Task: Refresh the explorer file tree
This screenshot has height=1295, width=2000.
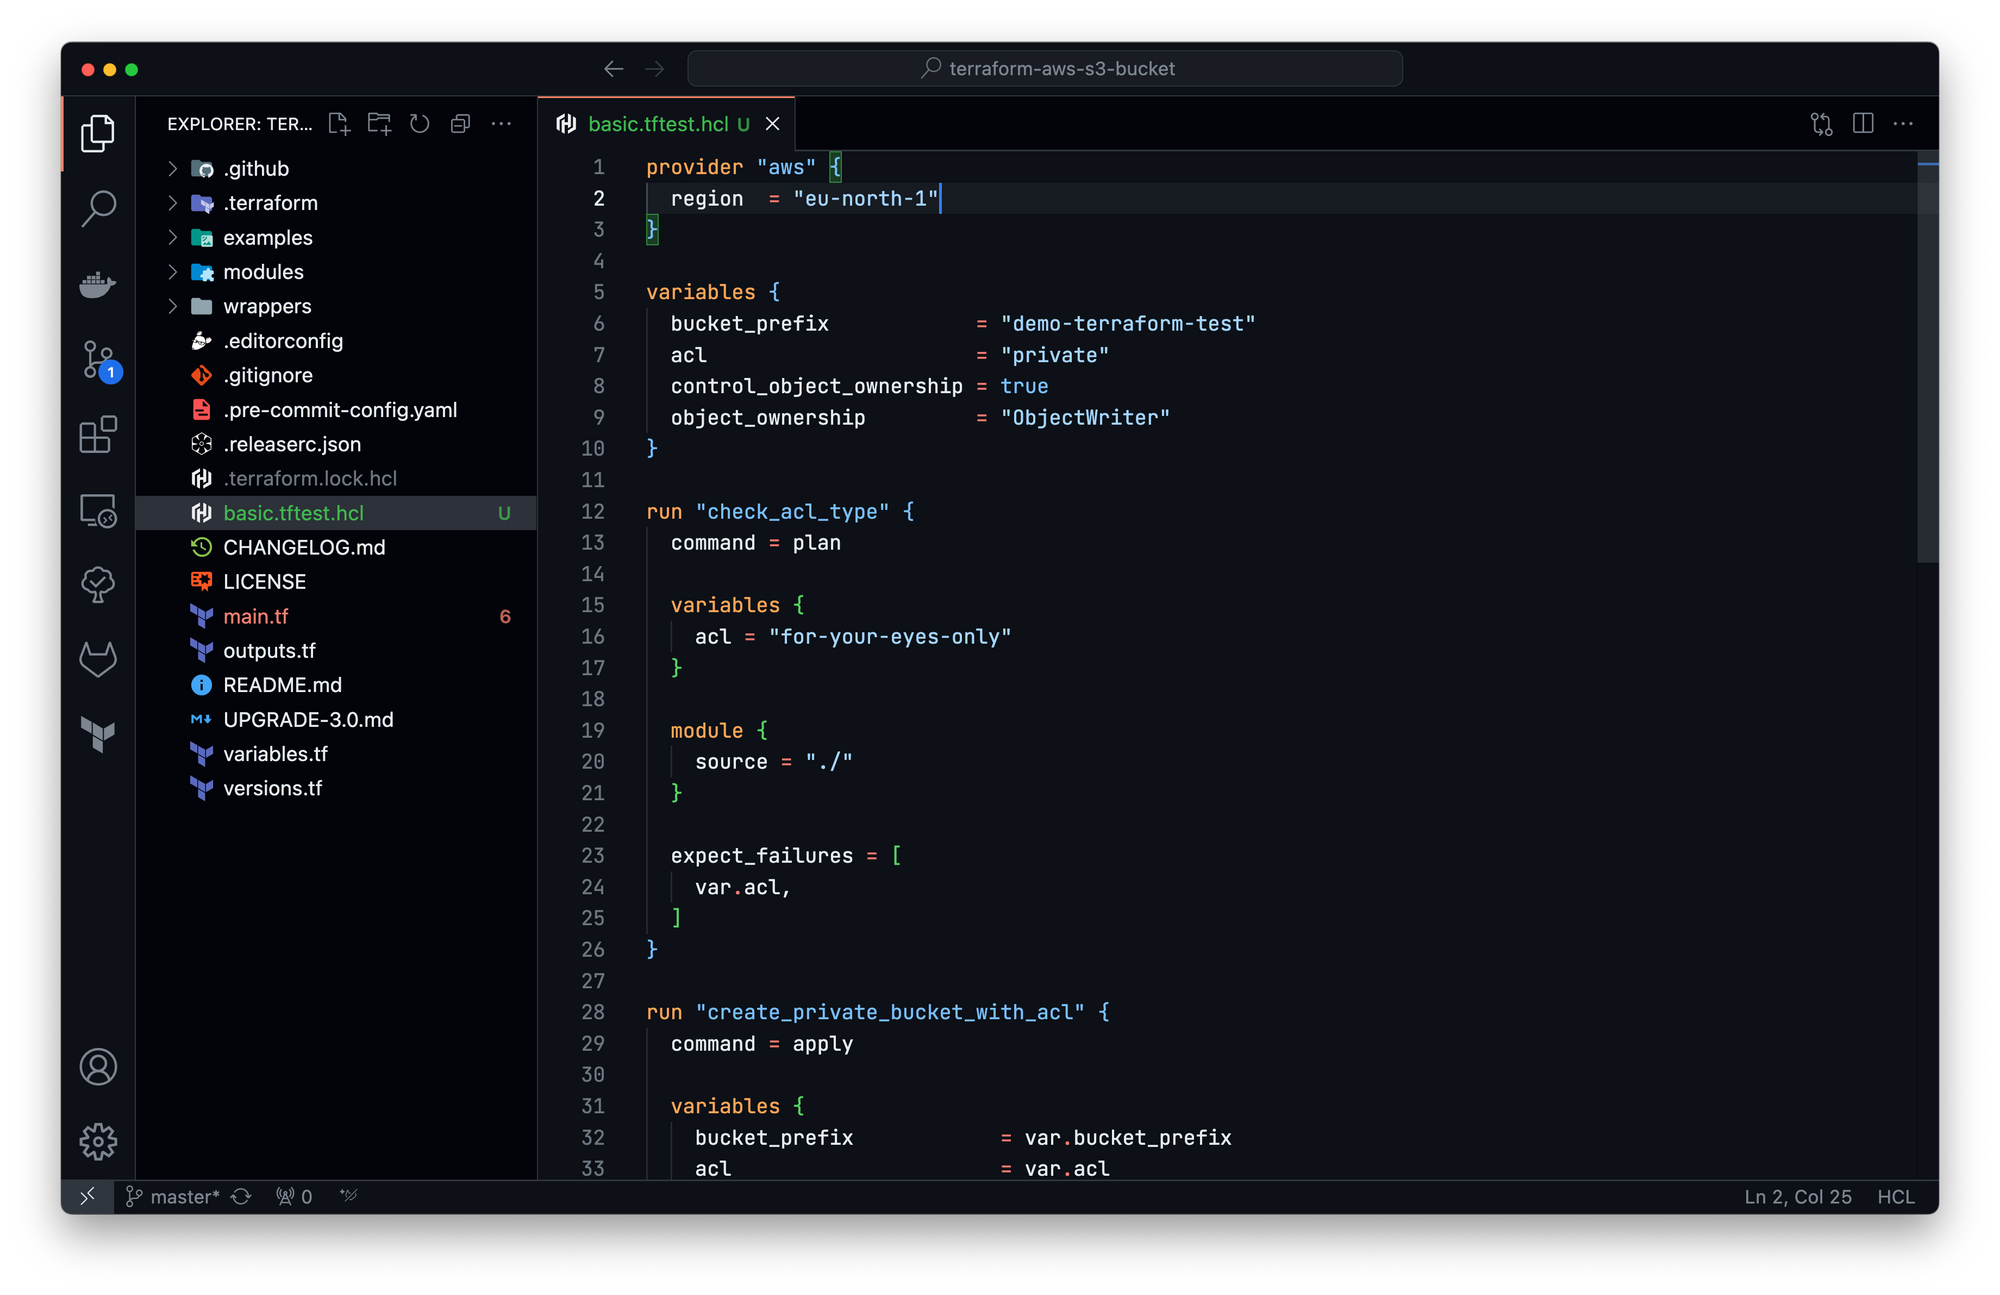Action: (x=420, y=124)
